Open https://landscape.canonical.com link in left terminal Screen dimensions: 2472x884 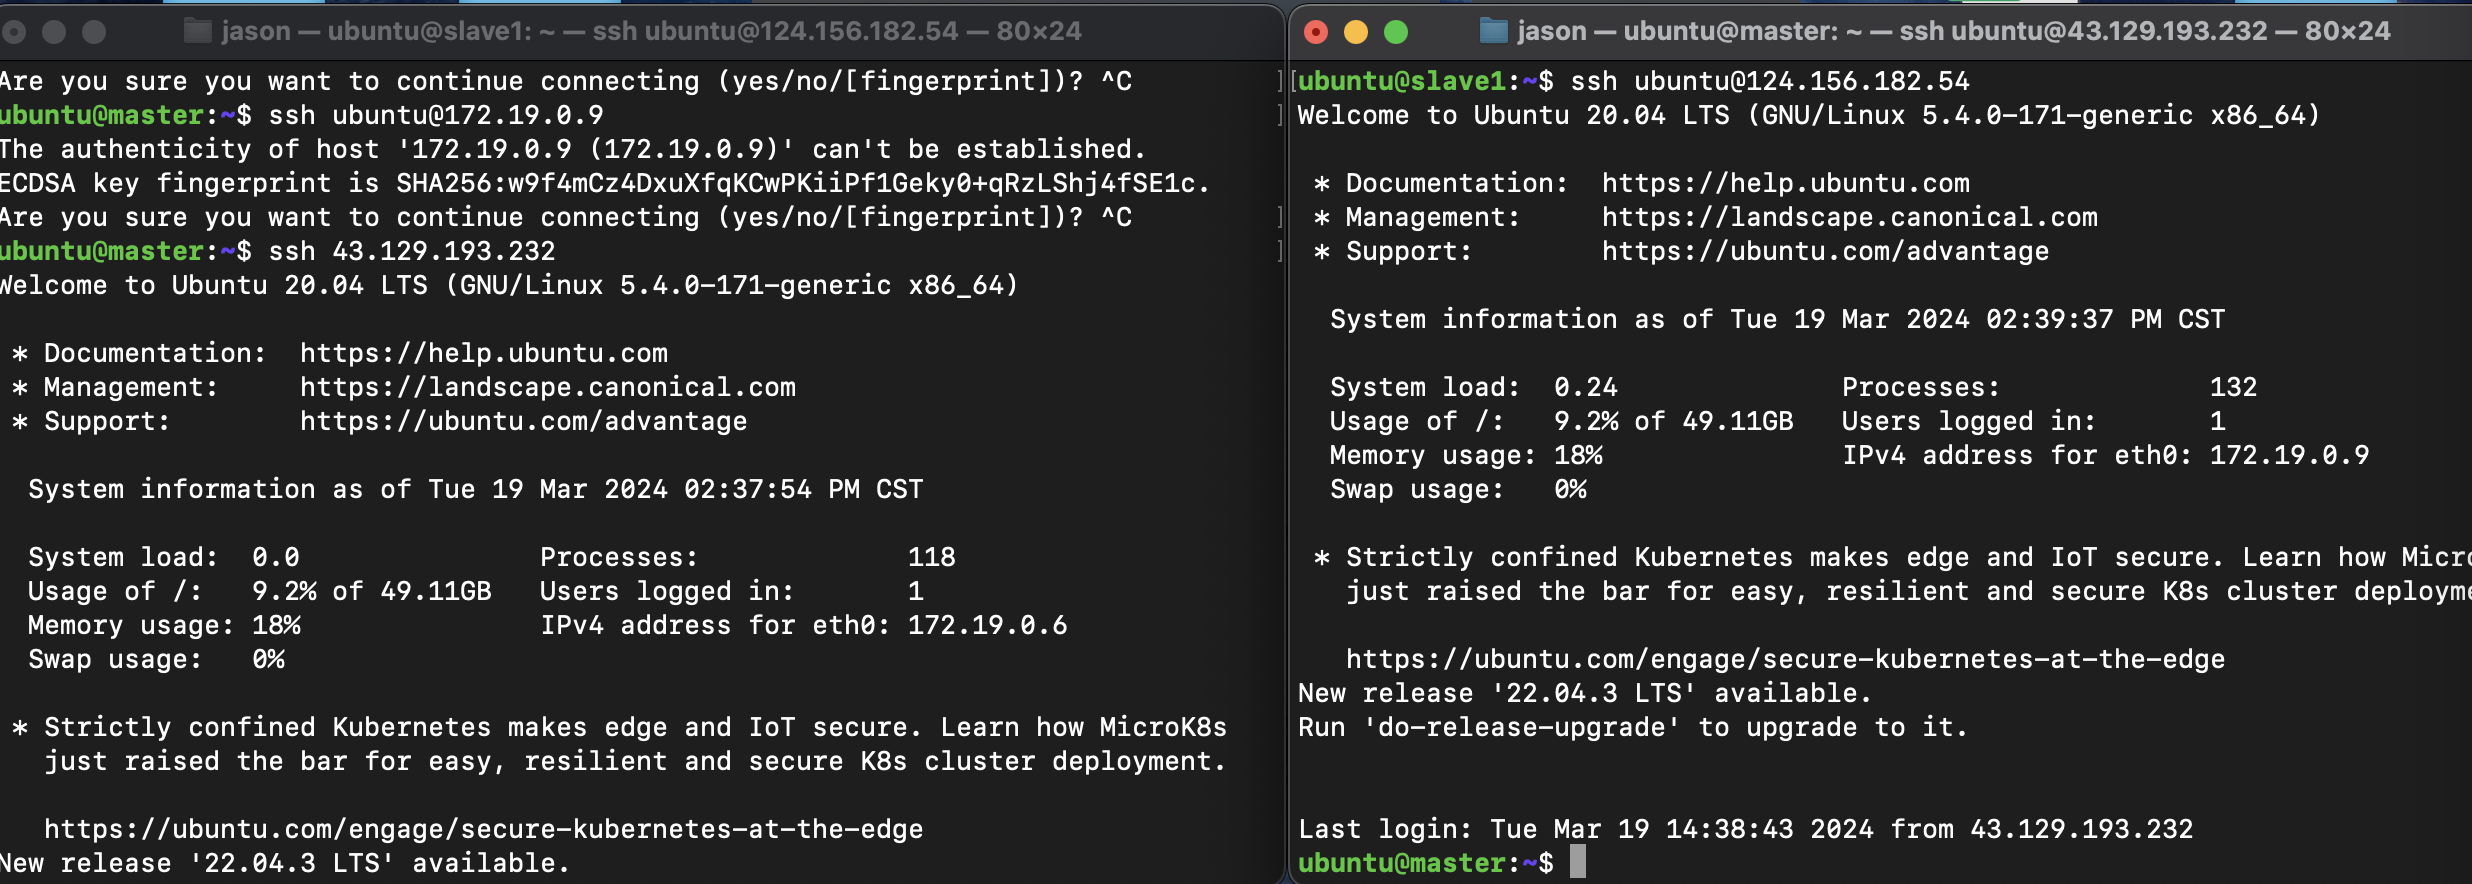548,387
